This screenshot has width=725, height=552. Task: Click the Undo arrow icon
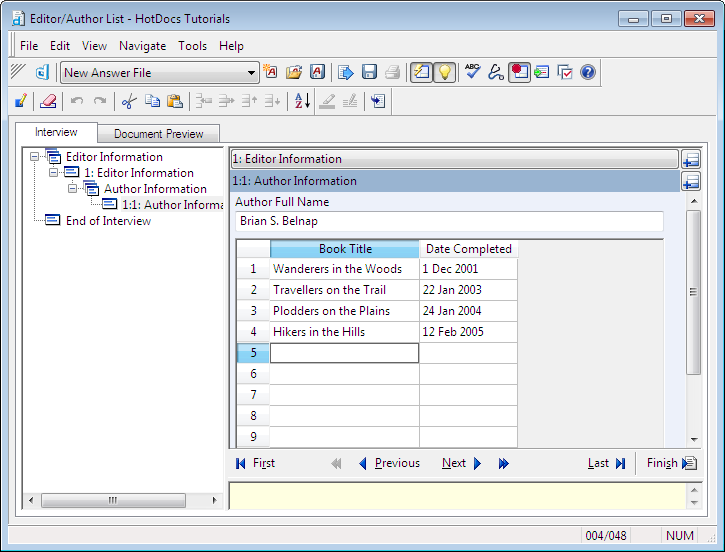[77, 101]
